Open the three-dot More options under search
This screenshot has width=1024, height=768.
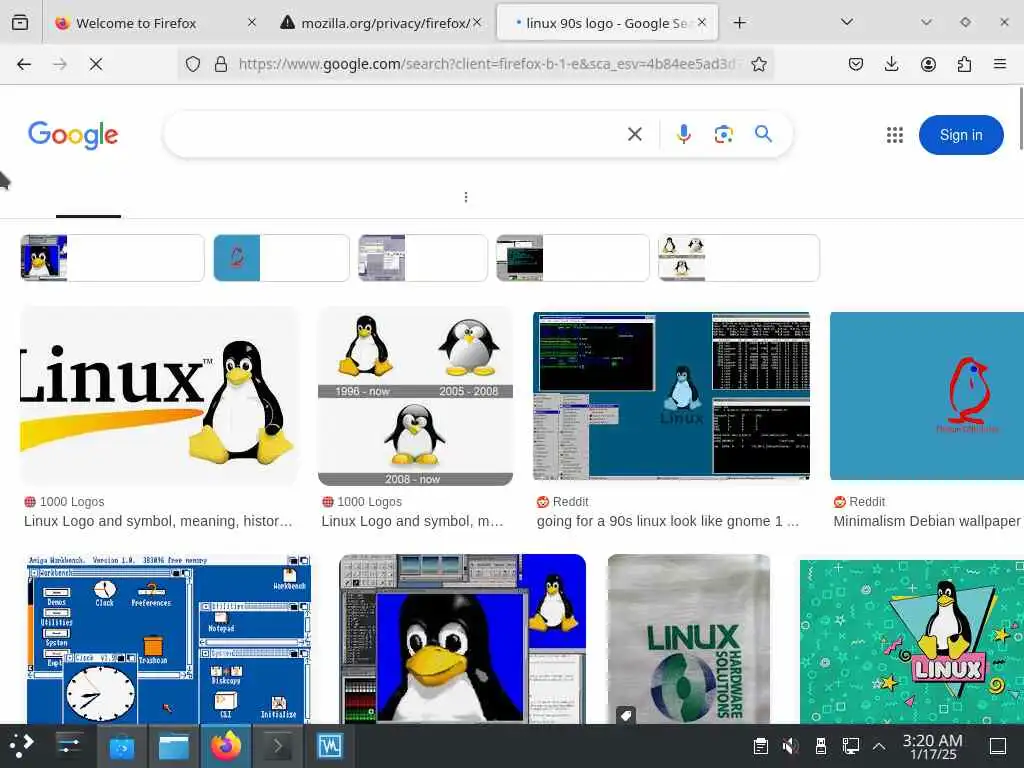(466, 197)
